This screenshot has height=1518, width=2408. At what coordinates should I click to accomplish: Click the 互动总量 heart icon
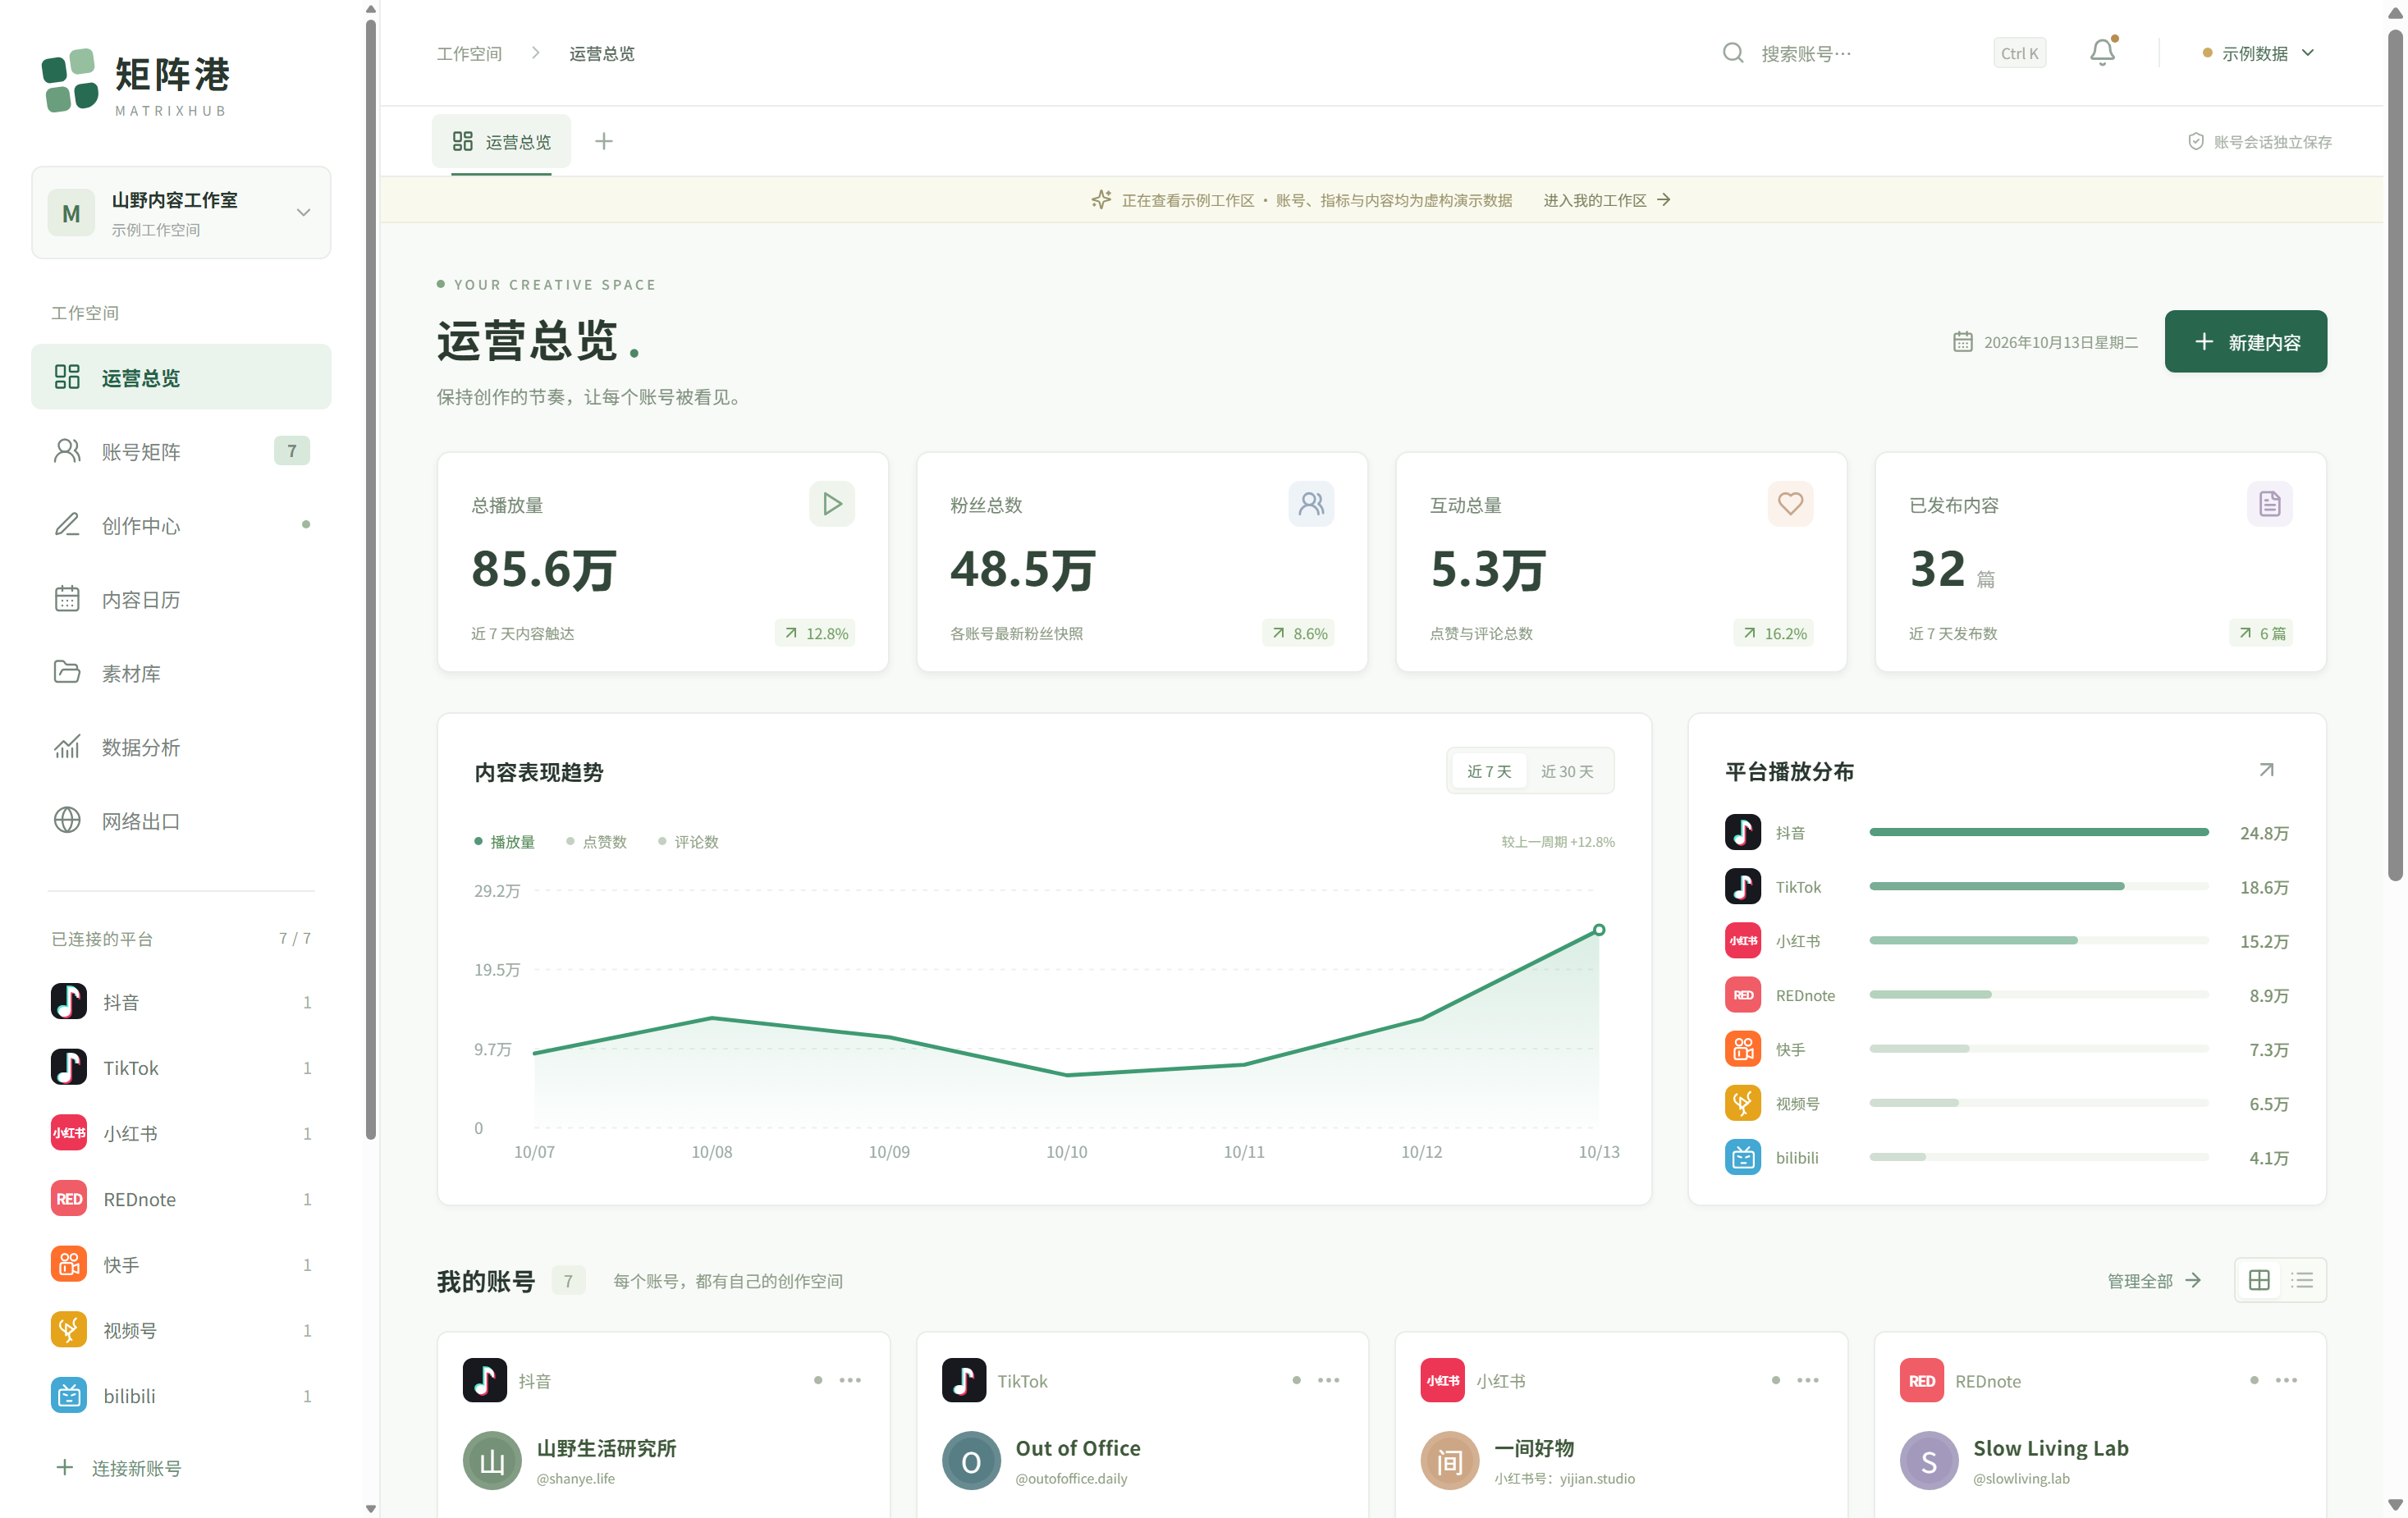(x=1790, y=504)
